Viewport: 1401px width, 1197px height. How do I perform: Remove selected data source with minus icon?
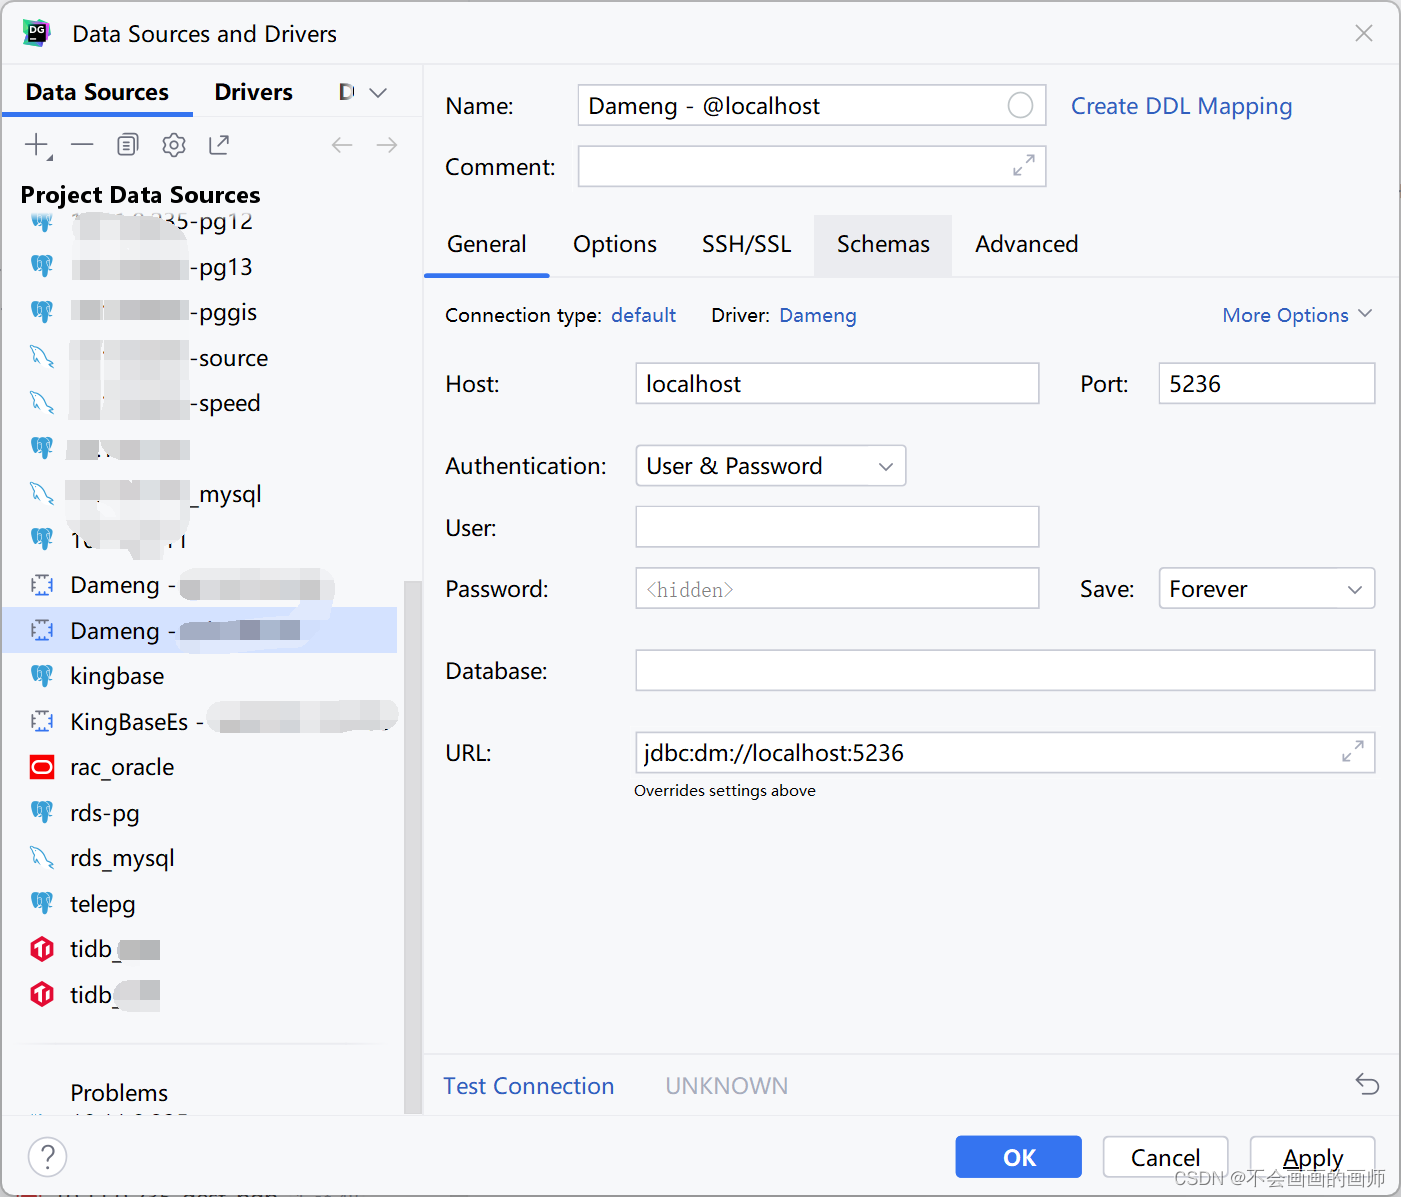[82, 145]
